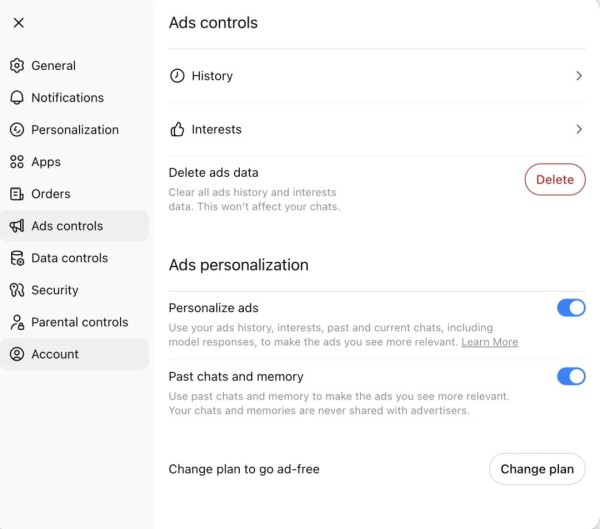
Task: Turn off Past chats and memory toggle
Action: pyautogui.click(x=571, y=376)
